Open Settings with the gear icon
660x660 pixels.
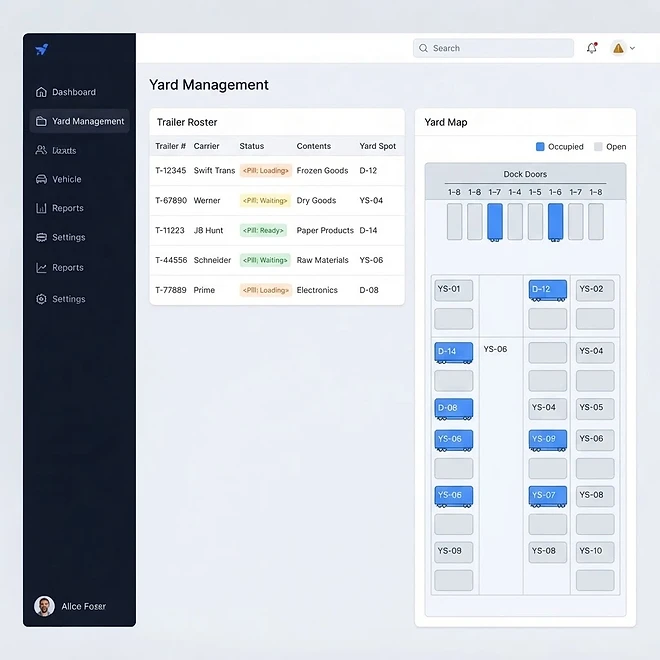click(61, 299)
